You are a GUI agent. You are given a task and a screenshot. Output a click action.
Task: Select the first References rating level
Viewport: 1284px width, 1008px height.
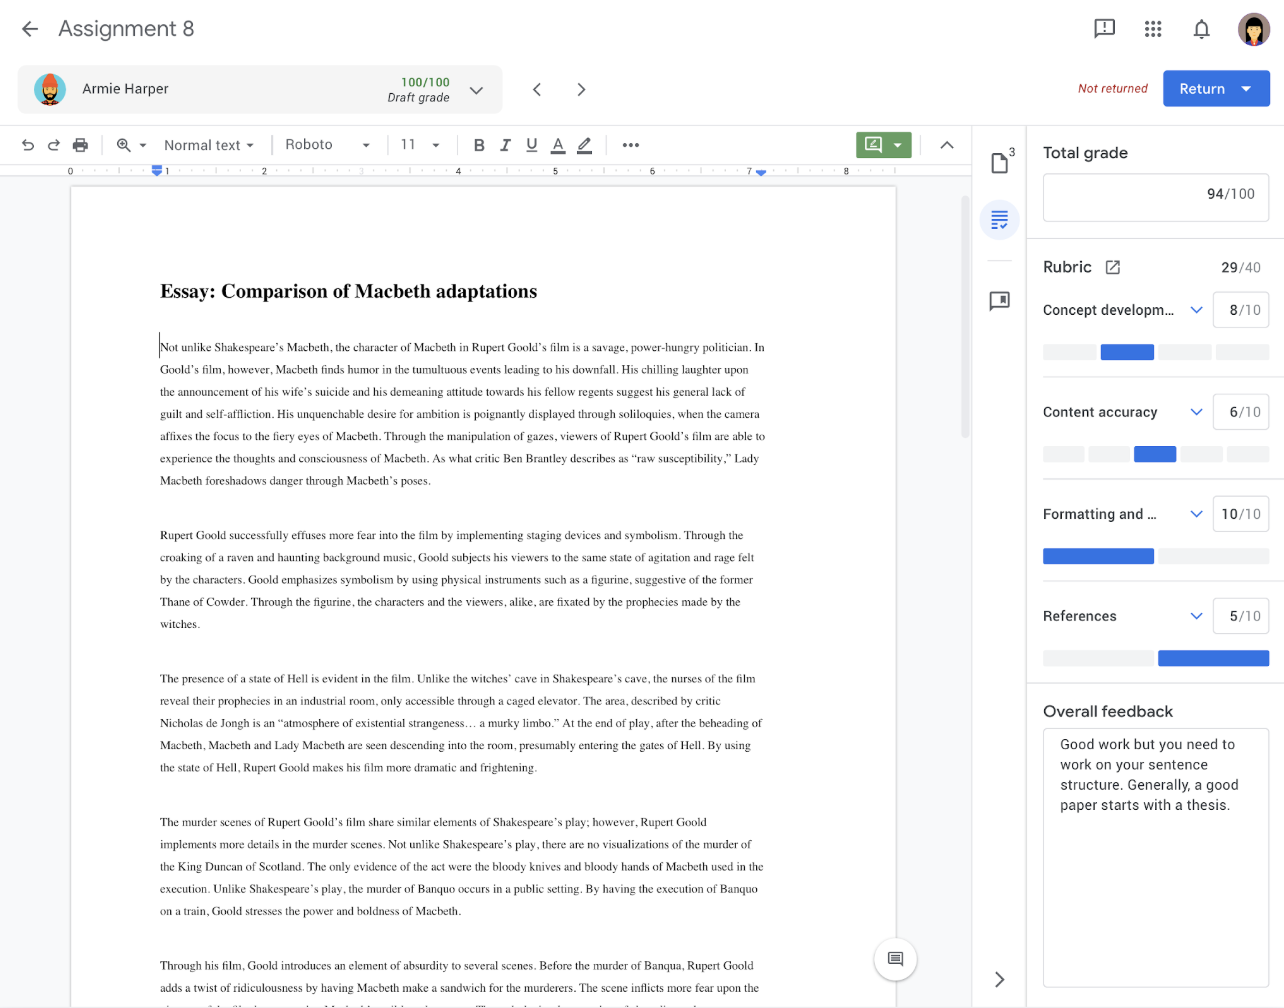pyautogui.click(x=1098, y=658)
